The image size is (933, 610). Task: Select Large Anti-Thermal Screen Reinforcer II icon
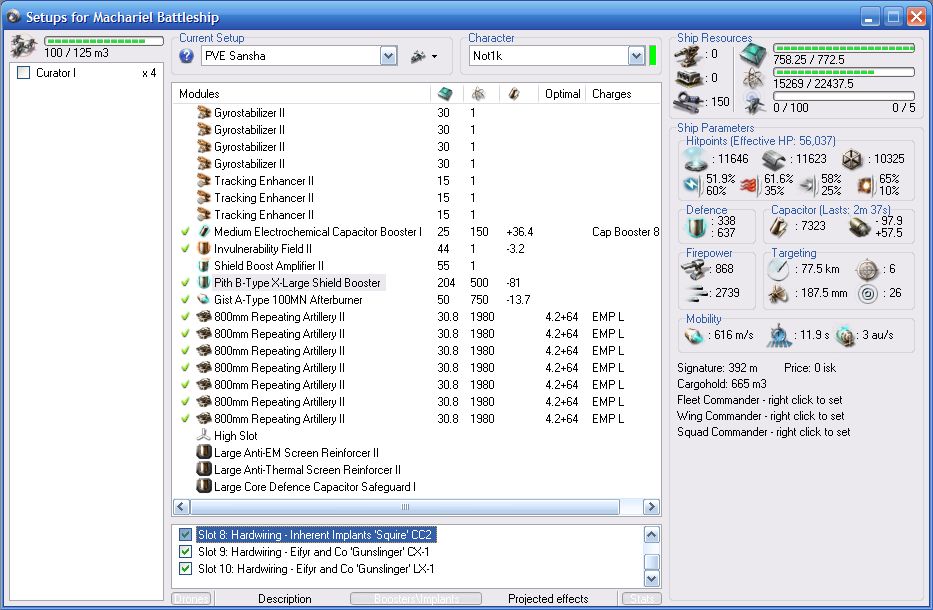click(204, 470)
